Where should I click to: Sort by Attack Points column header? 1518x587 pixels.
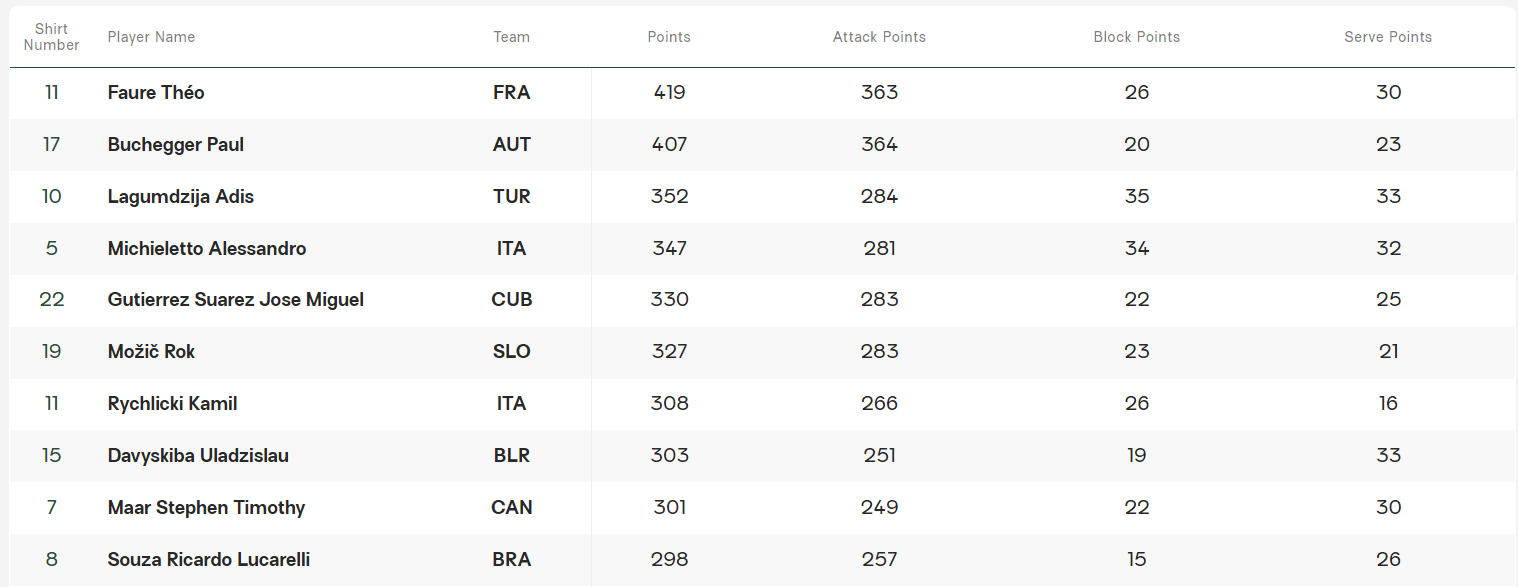pyautogui.click(x=879, y=37)
